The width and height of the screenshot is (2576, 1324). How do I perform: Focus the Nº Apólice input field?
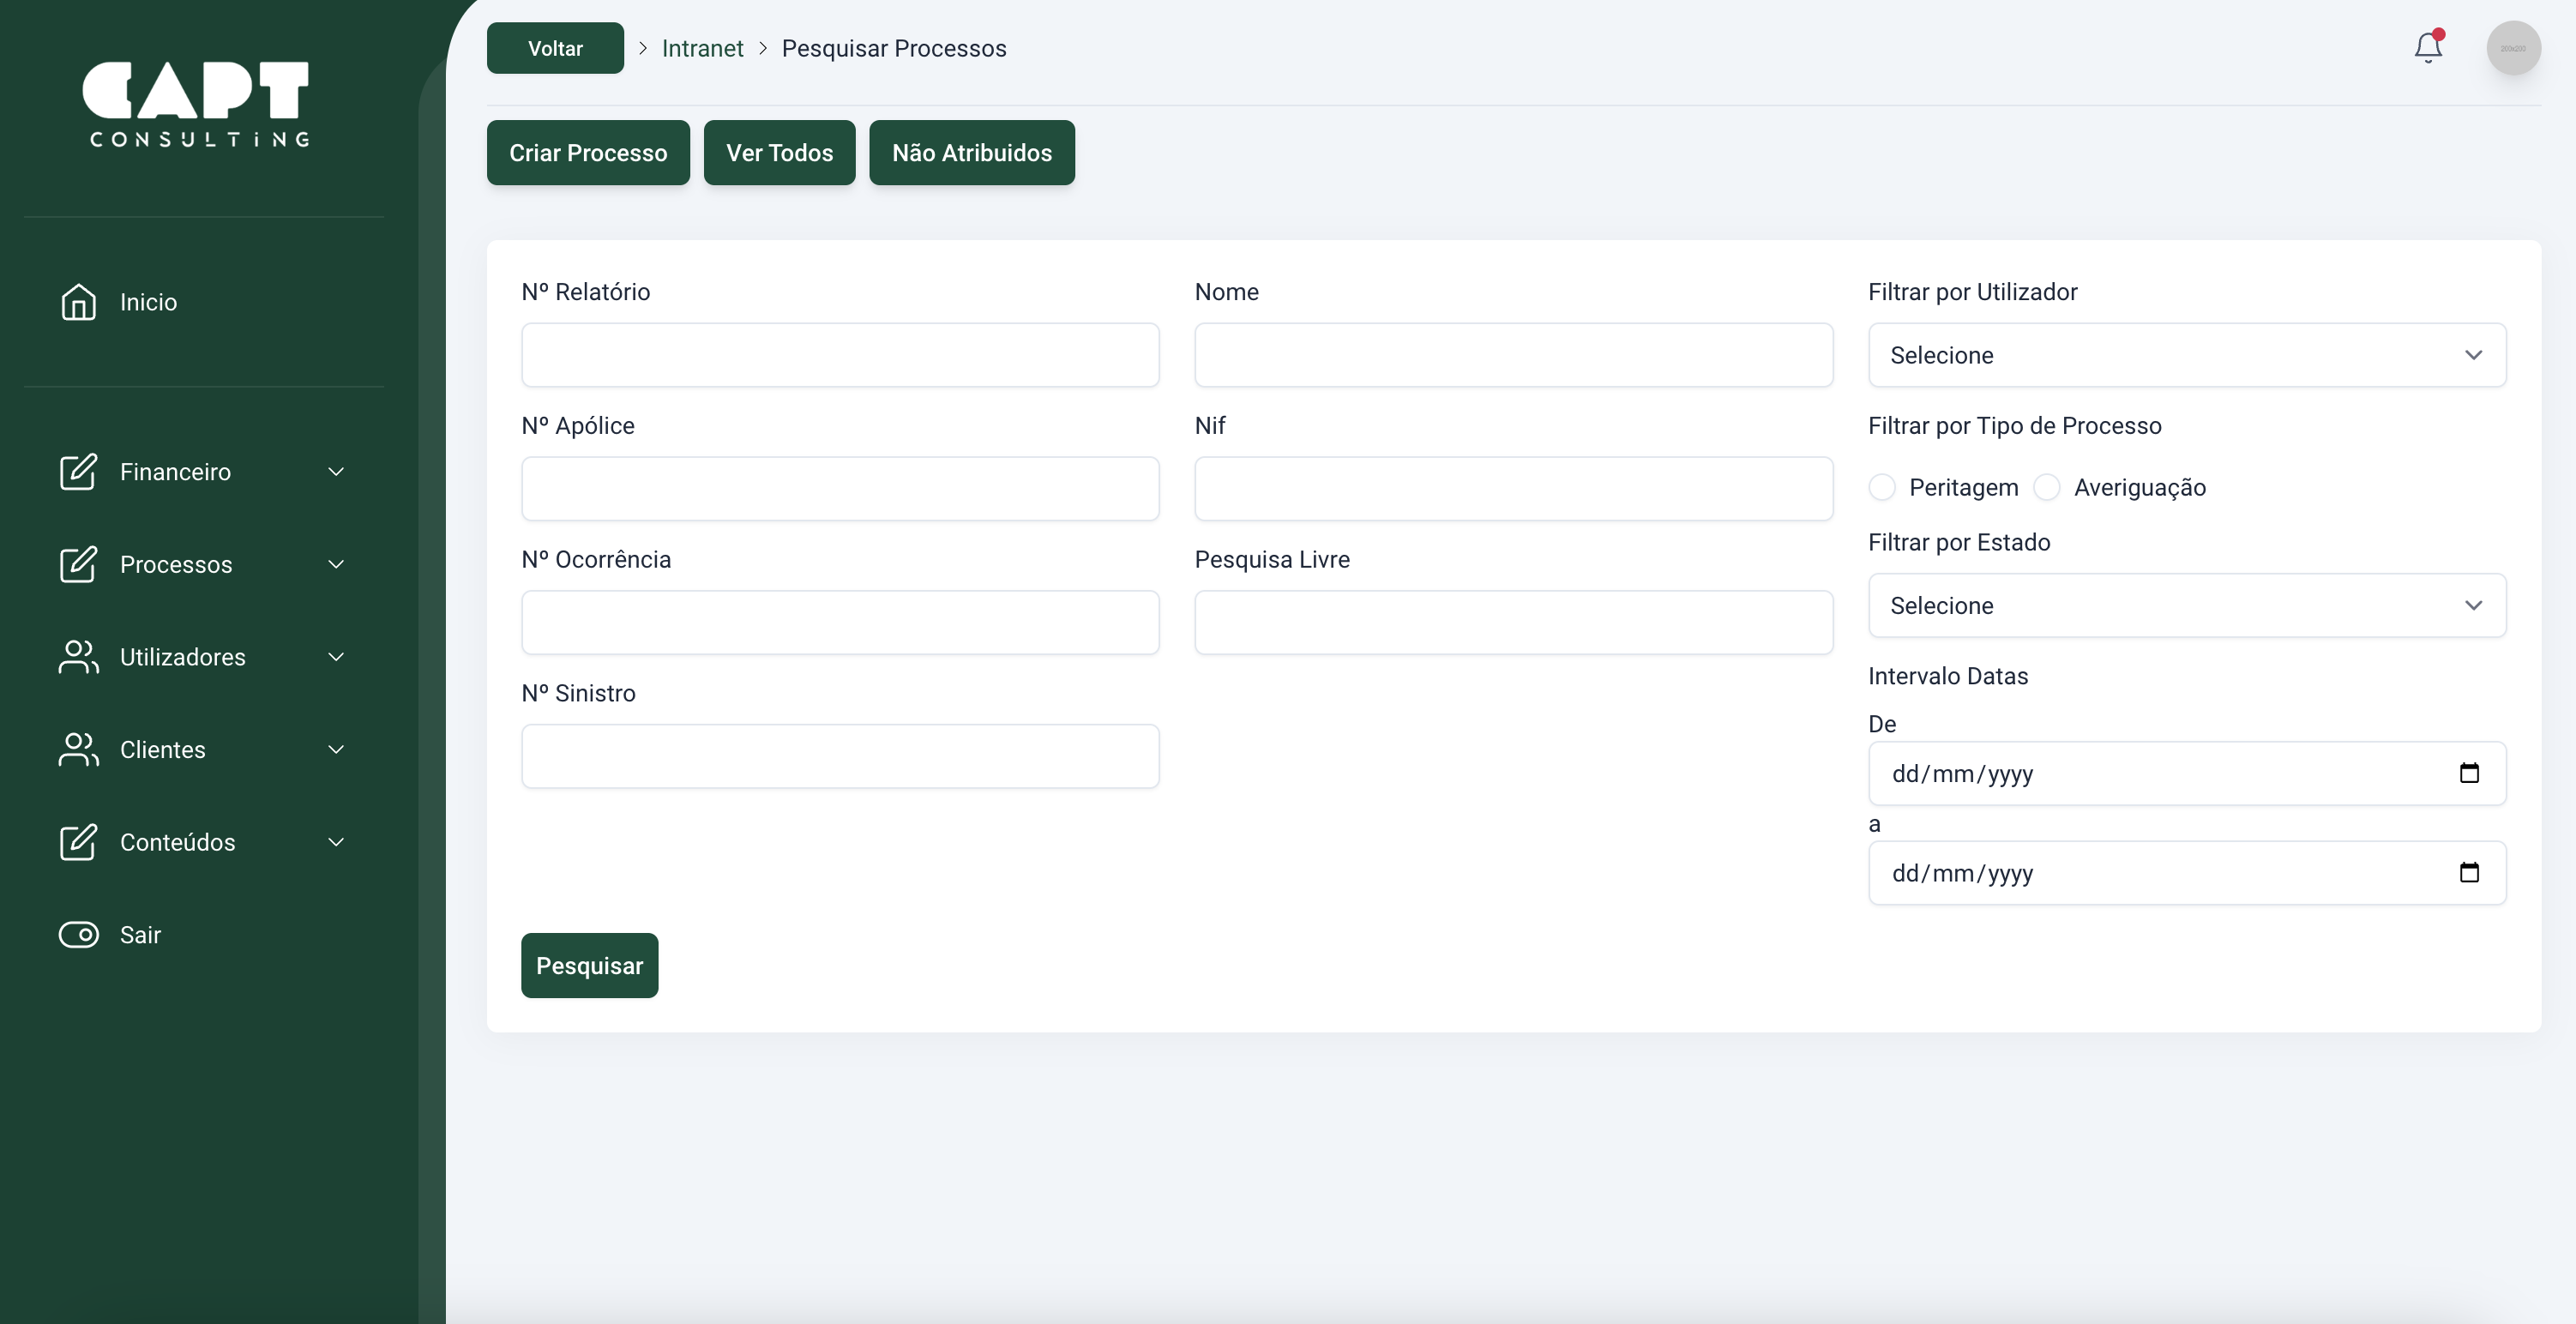[840, 489]
